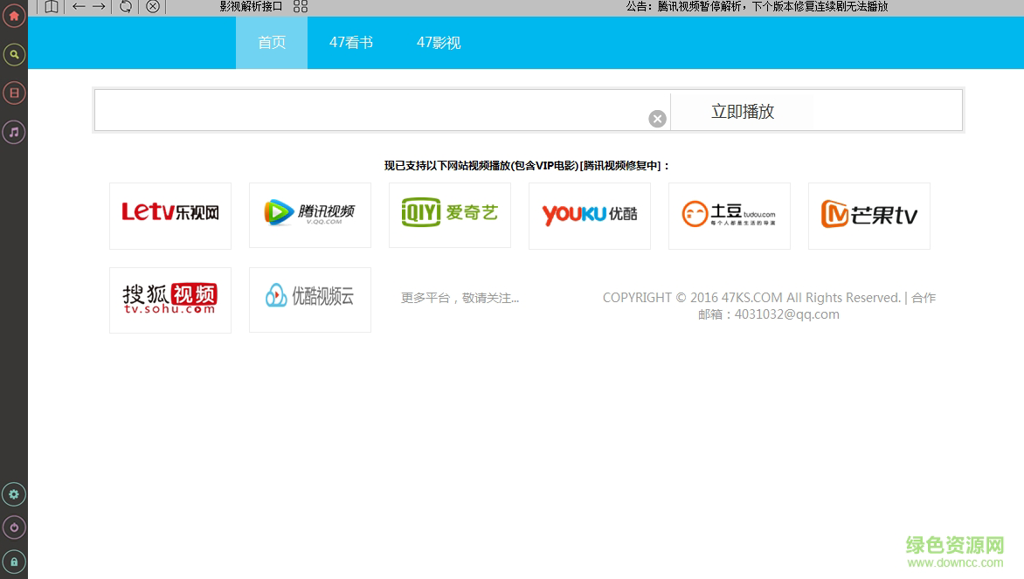Select the 芒果tv site tile

click(x=869, y=215)
